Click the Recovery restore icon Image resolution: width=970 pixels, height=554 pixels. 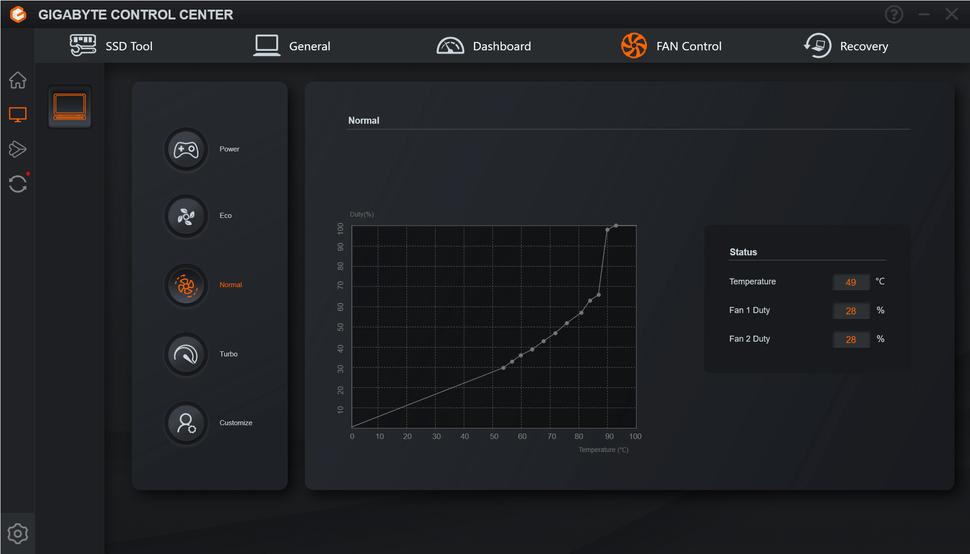(817, 46)
